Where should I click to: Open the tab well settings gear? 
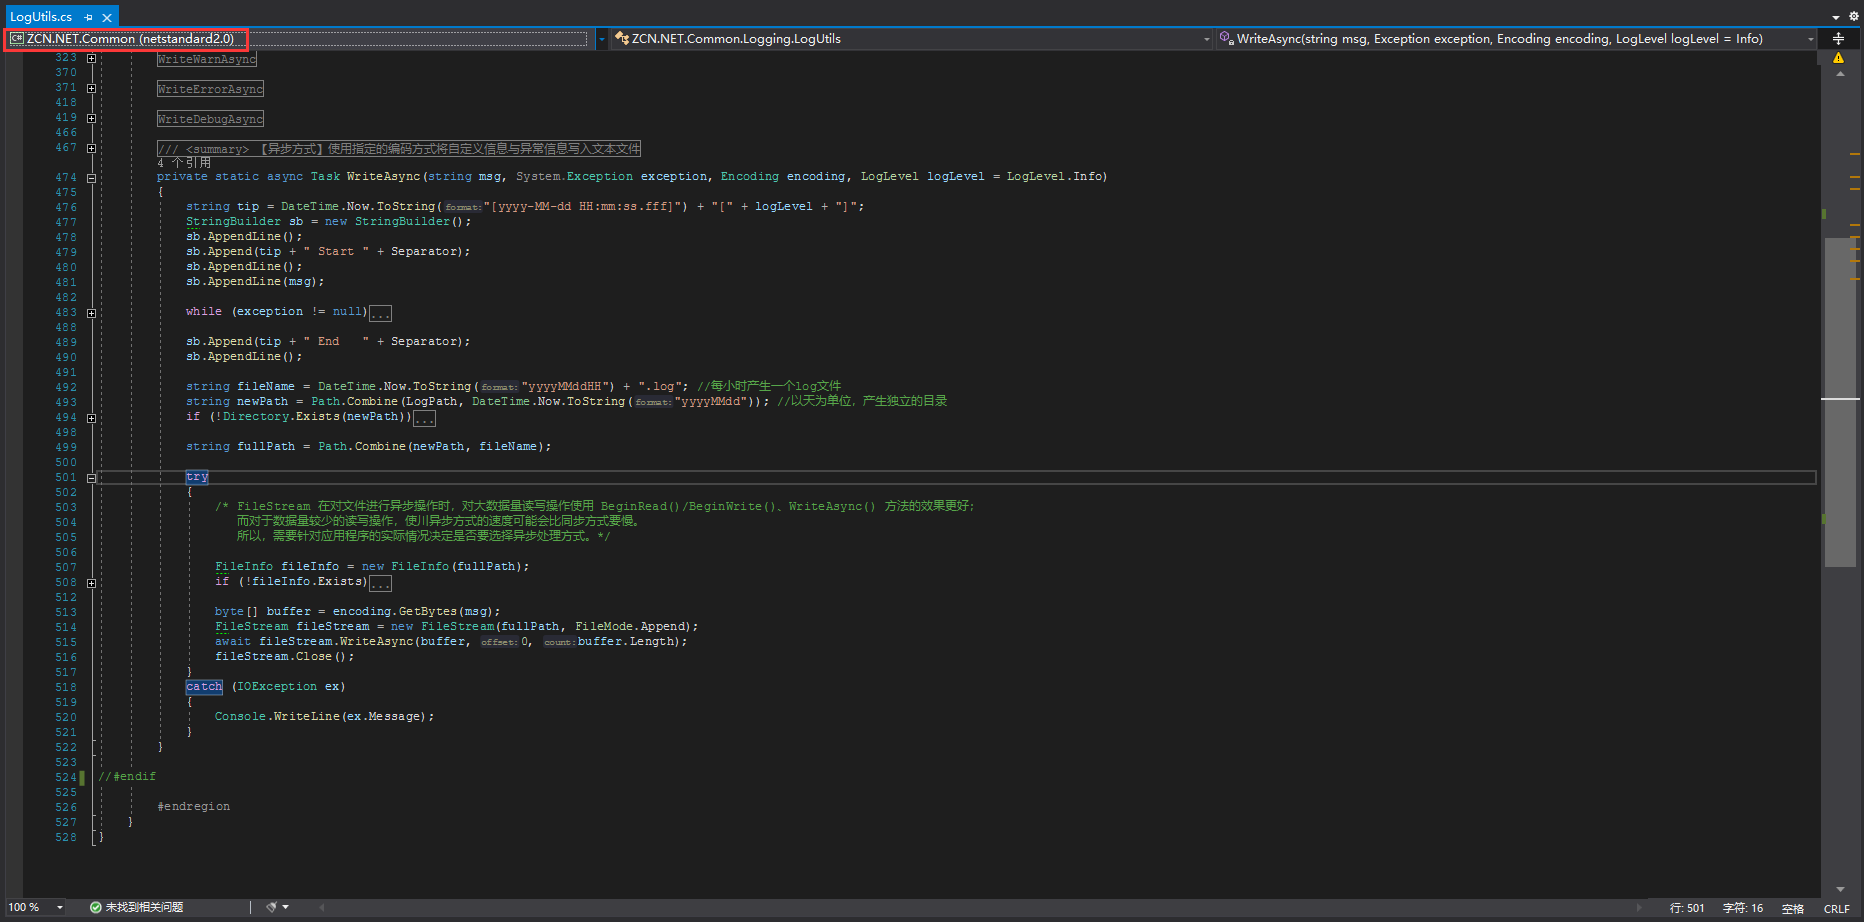pos(1853,16)
